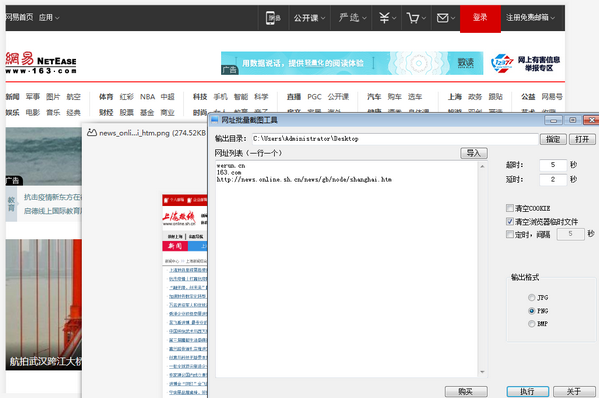The height and width of the screenshot is (398, 599).
Task: Click the NetEase 163.com logo
Action: [x=41, y=63]
